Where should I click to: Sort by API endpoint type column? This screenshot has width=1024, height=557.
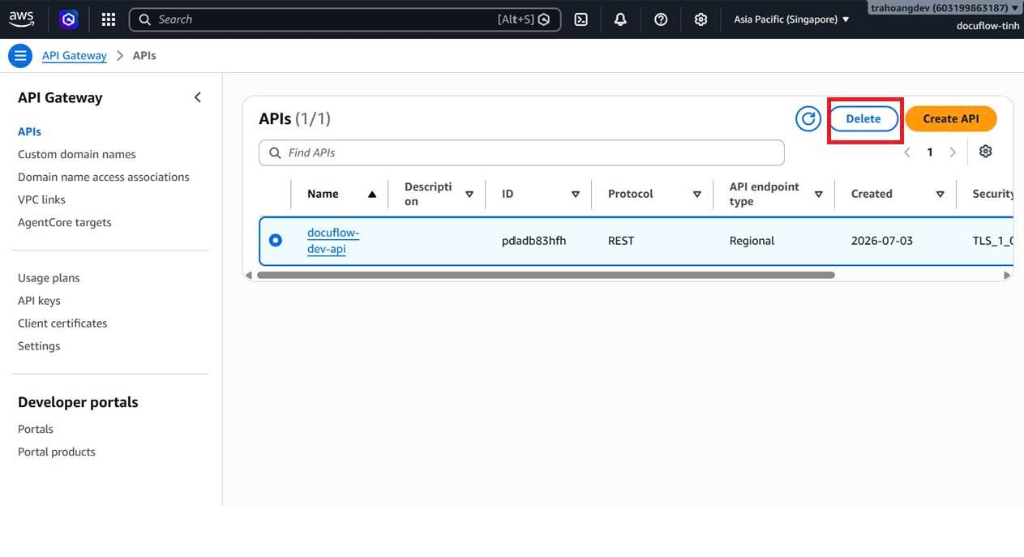click(818, 194)
